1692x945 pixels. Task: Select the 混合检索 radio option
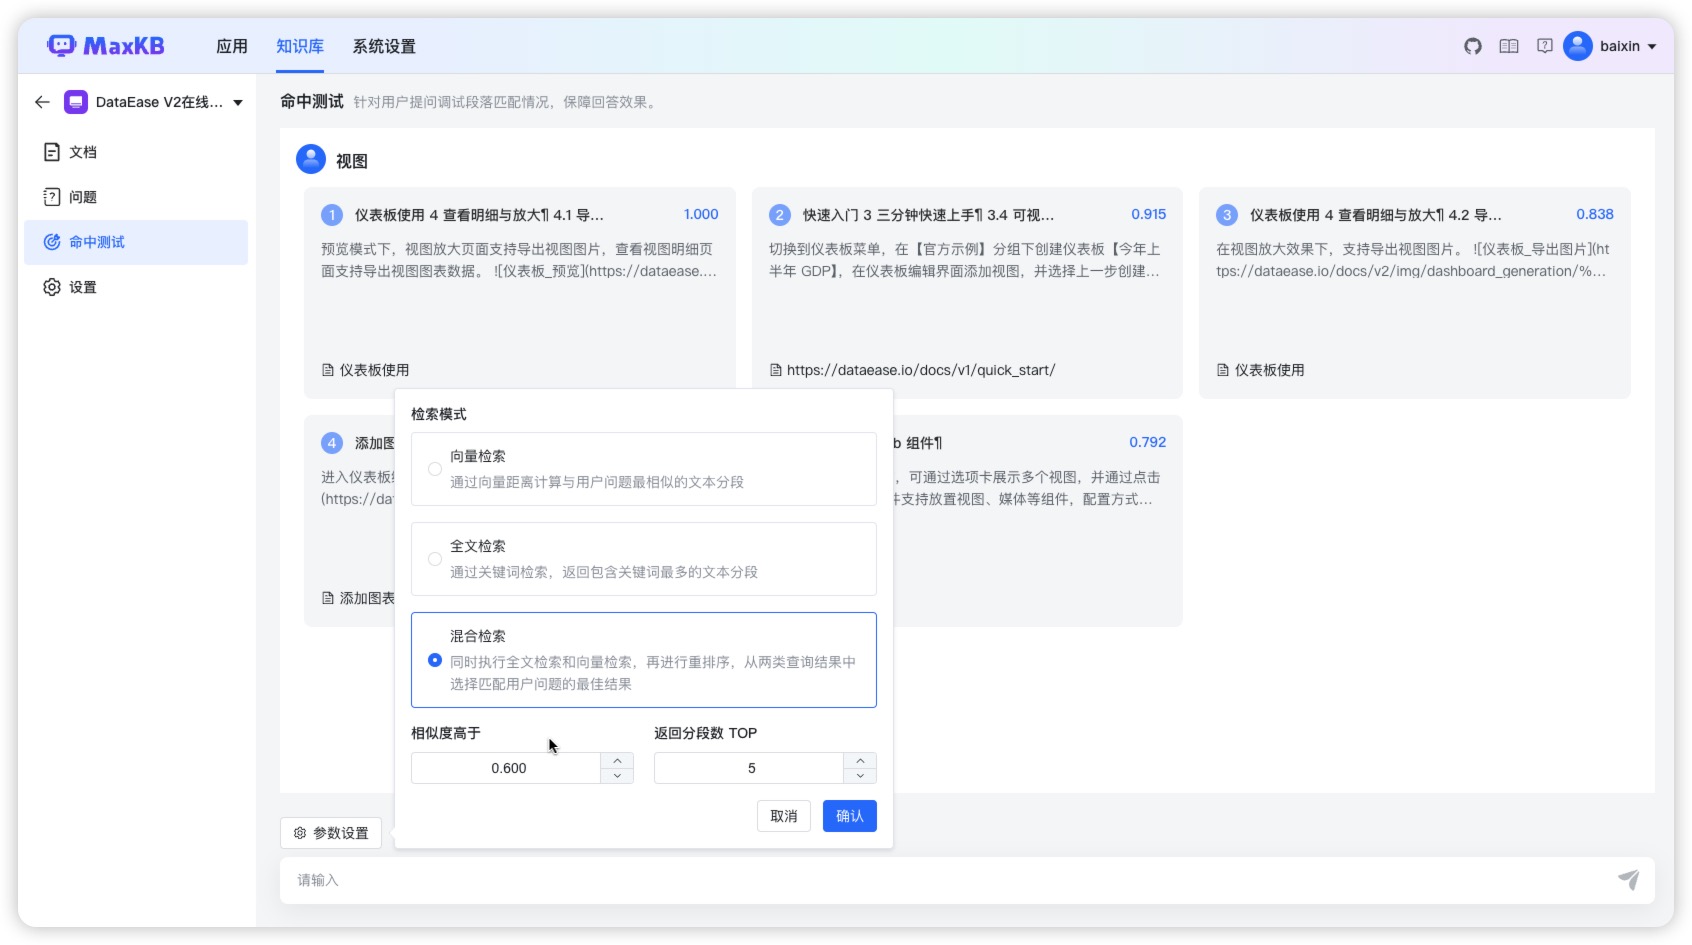(435, 660)
